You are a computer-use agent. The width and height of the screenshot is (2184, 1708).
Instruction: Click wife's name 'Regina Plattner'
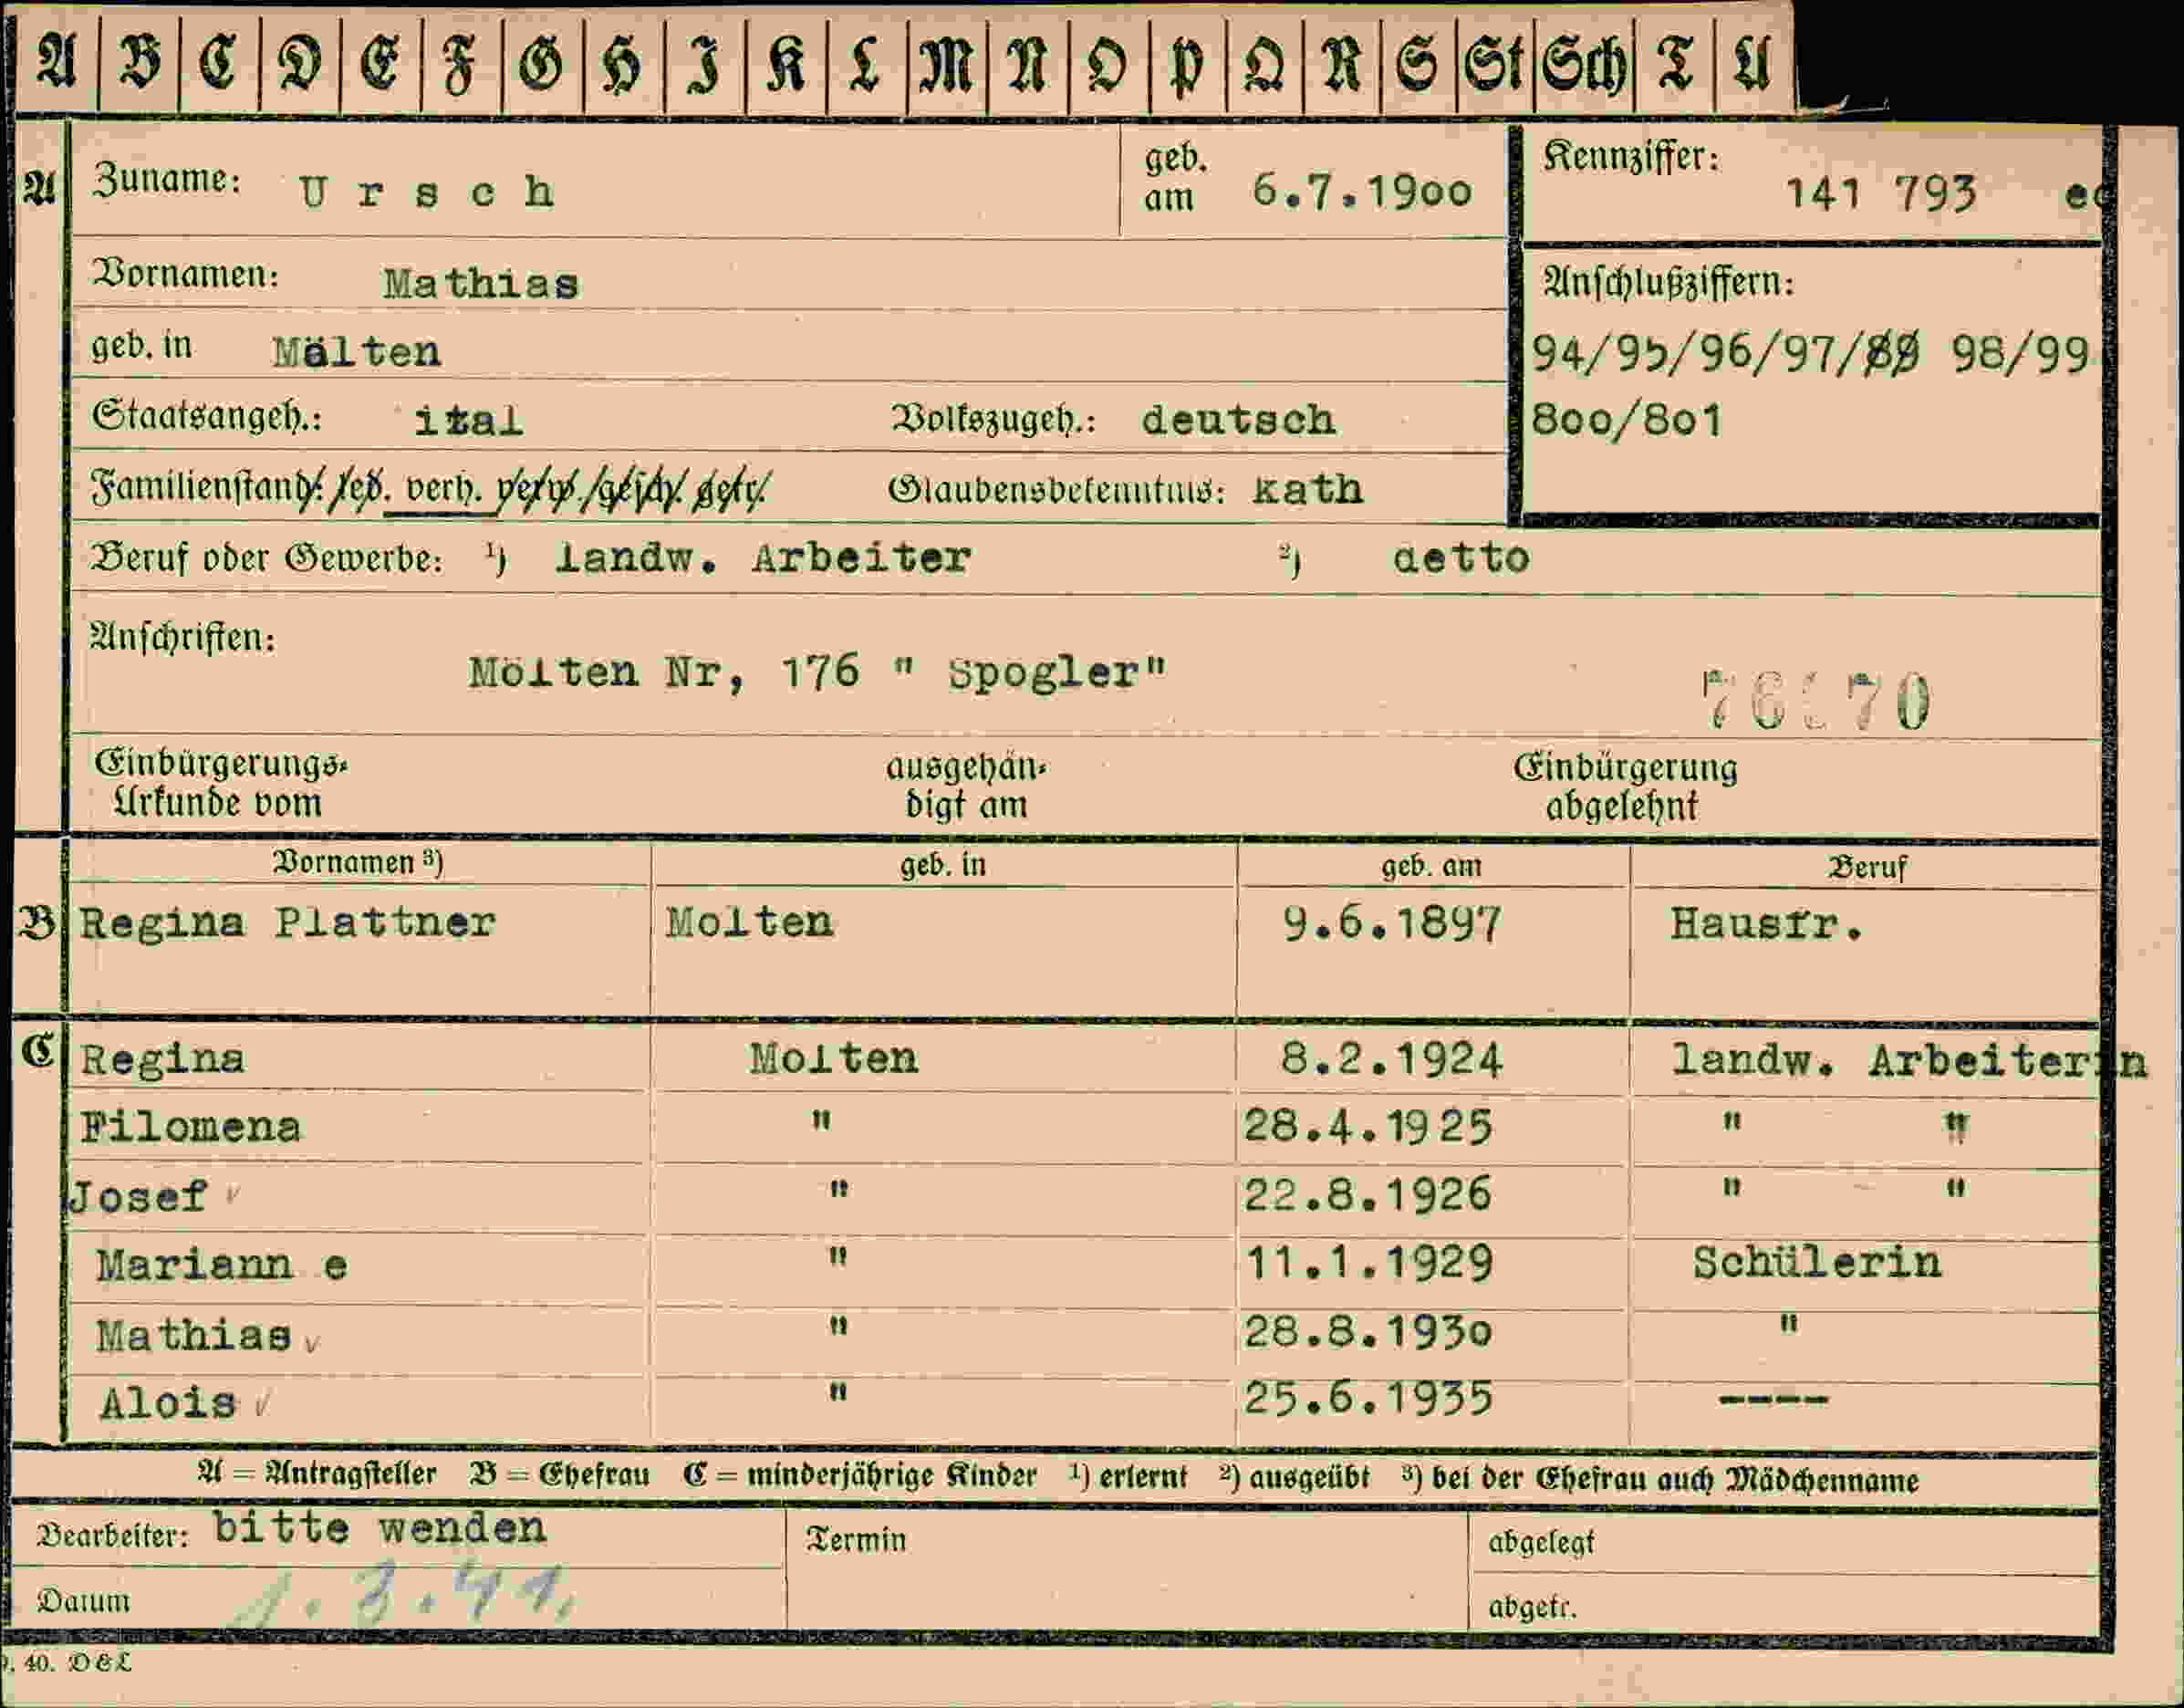287,922
